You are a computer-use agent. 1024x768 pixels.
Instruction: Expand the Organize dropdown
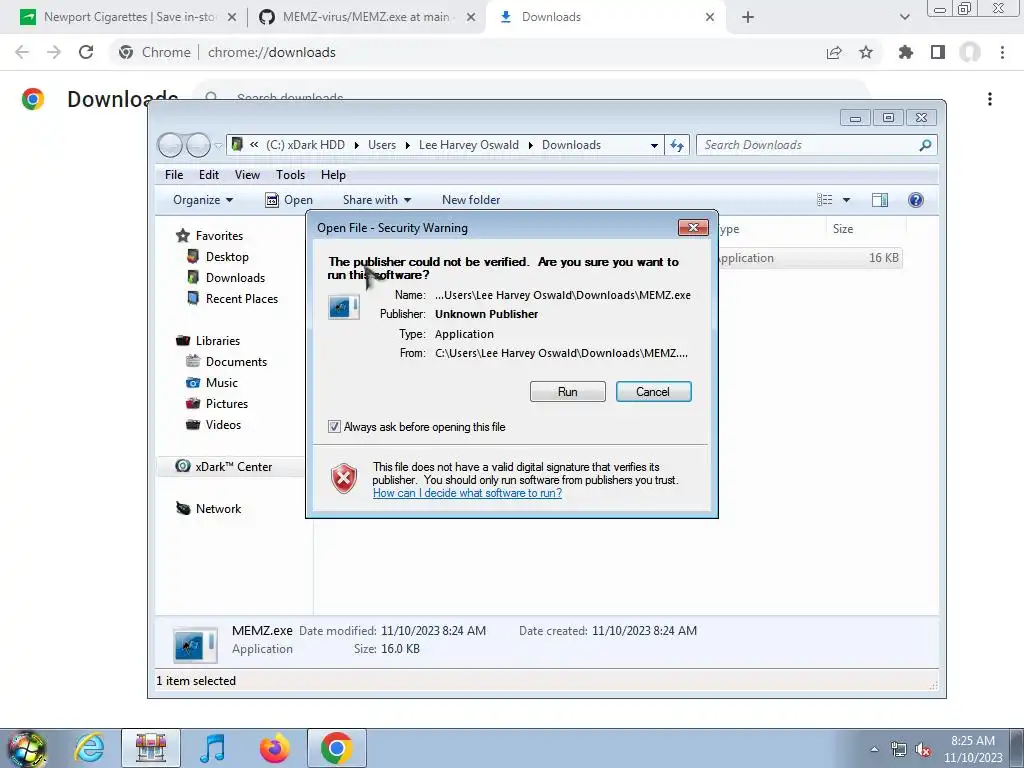click(x=202, y=200)
